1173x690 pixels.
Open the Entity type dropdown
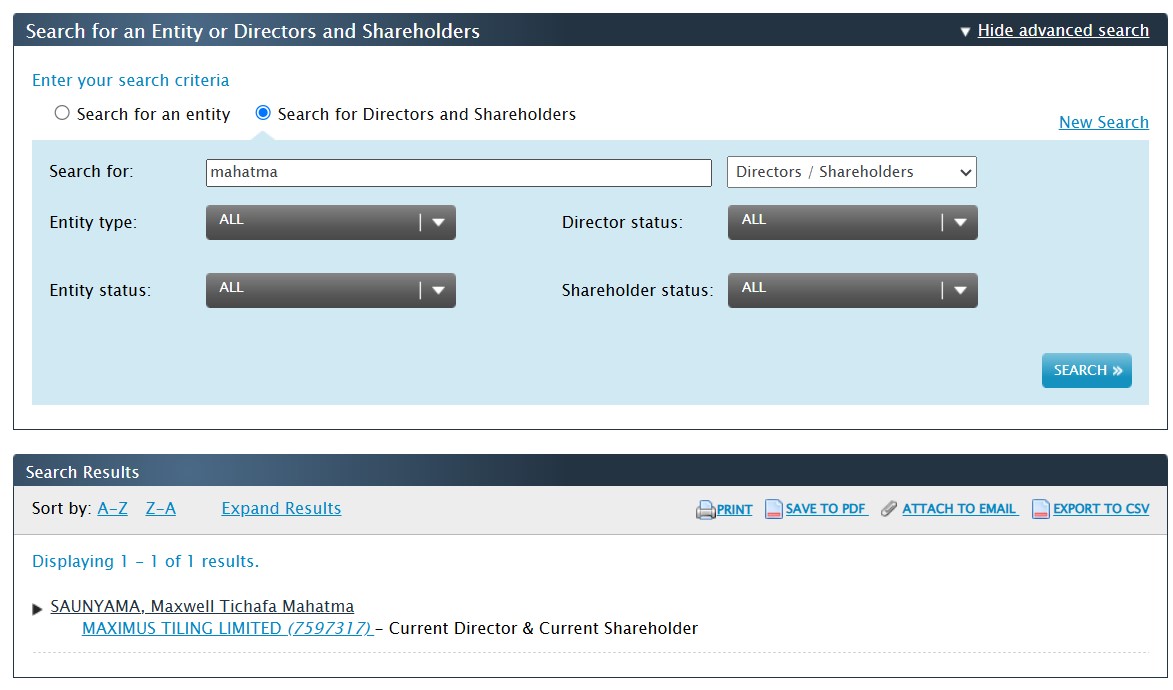click(x=331, y=222)
